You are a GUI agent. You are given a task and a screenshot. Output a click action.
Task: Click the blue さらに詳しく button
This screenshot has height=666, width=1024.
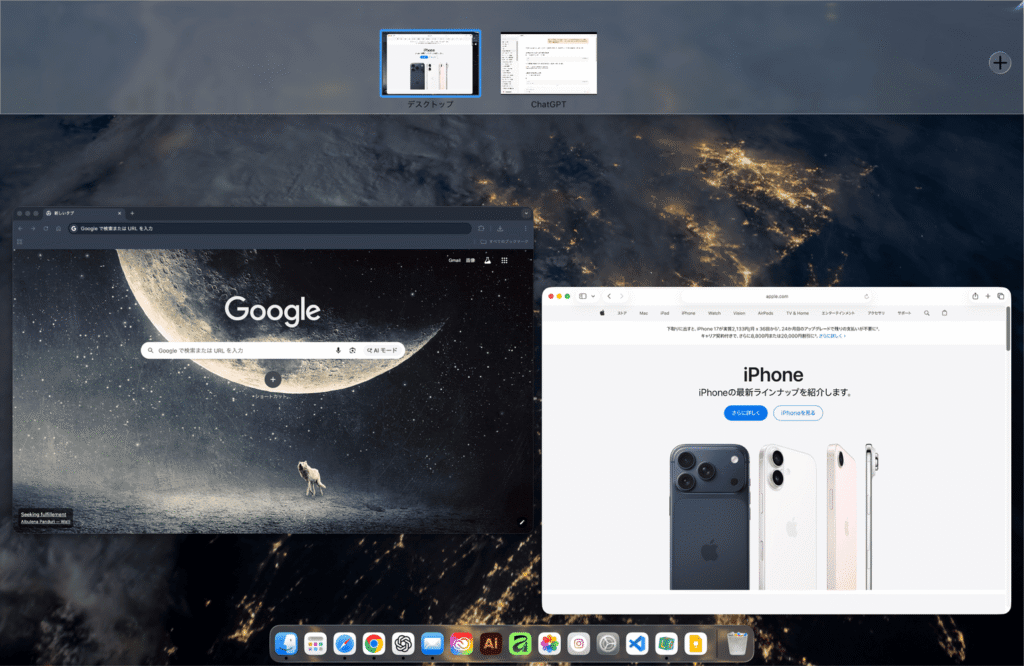(745, 413)
